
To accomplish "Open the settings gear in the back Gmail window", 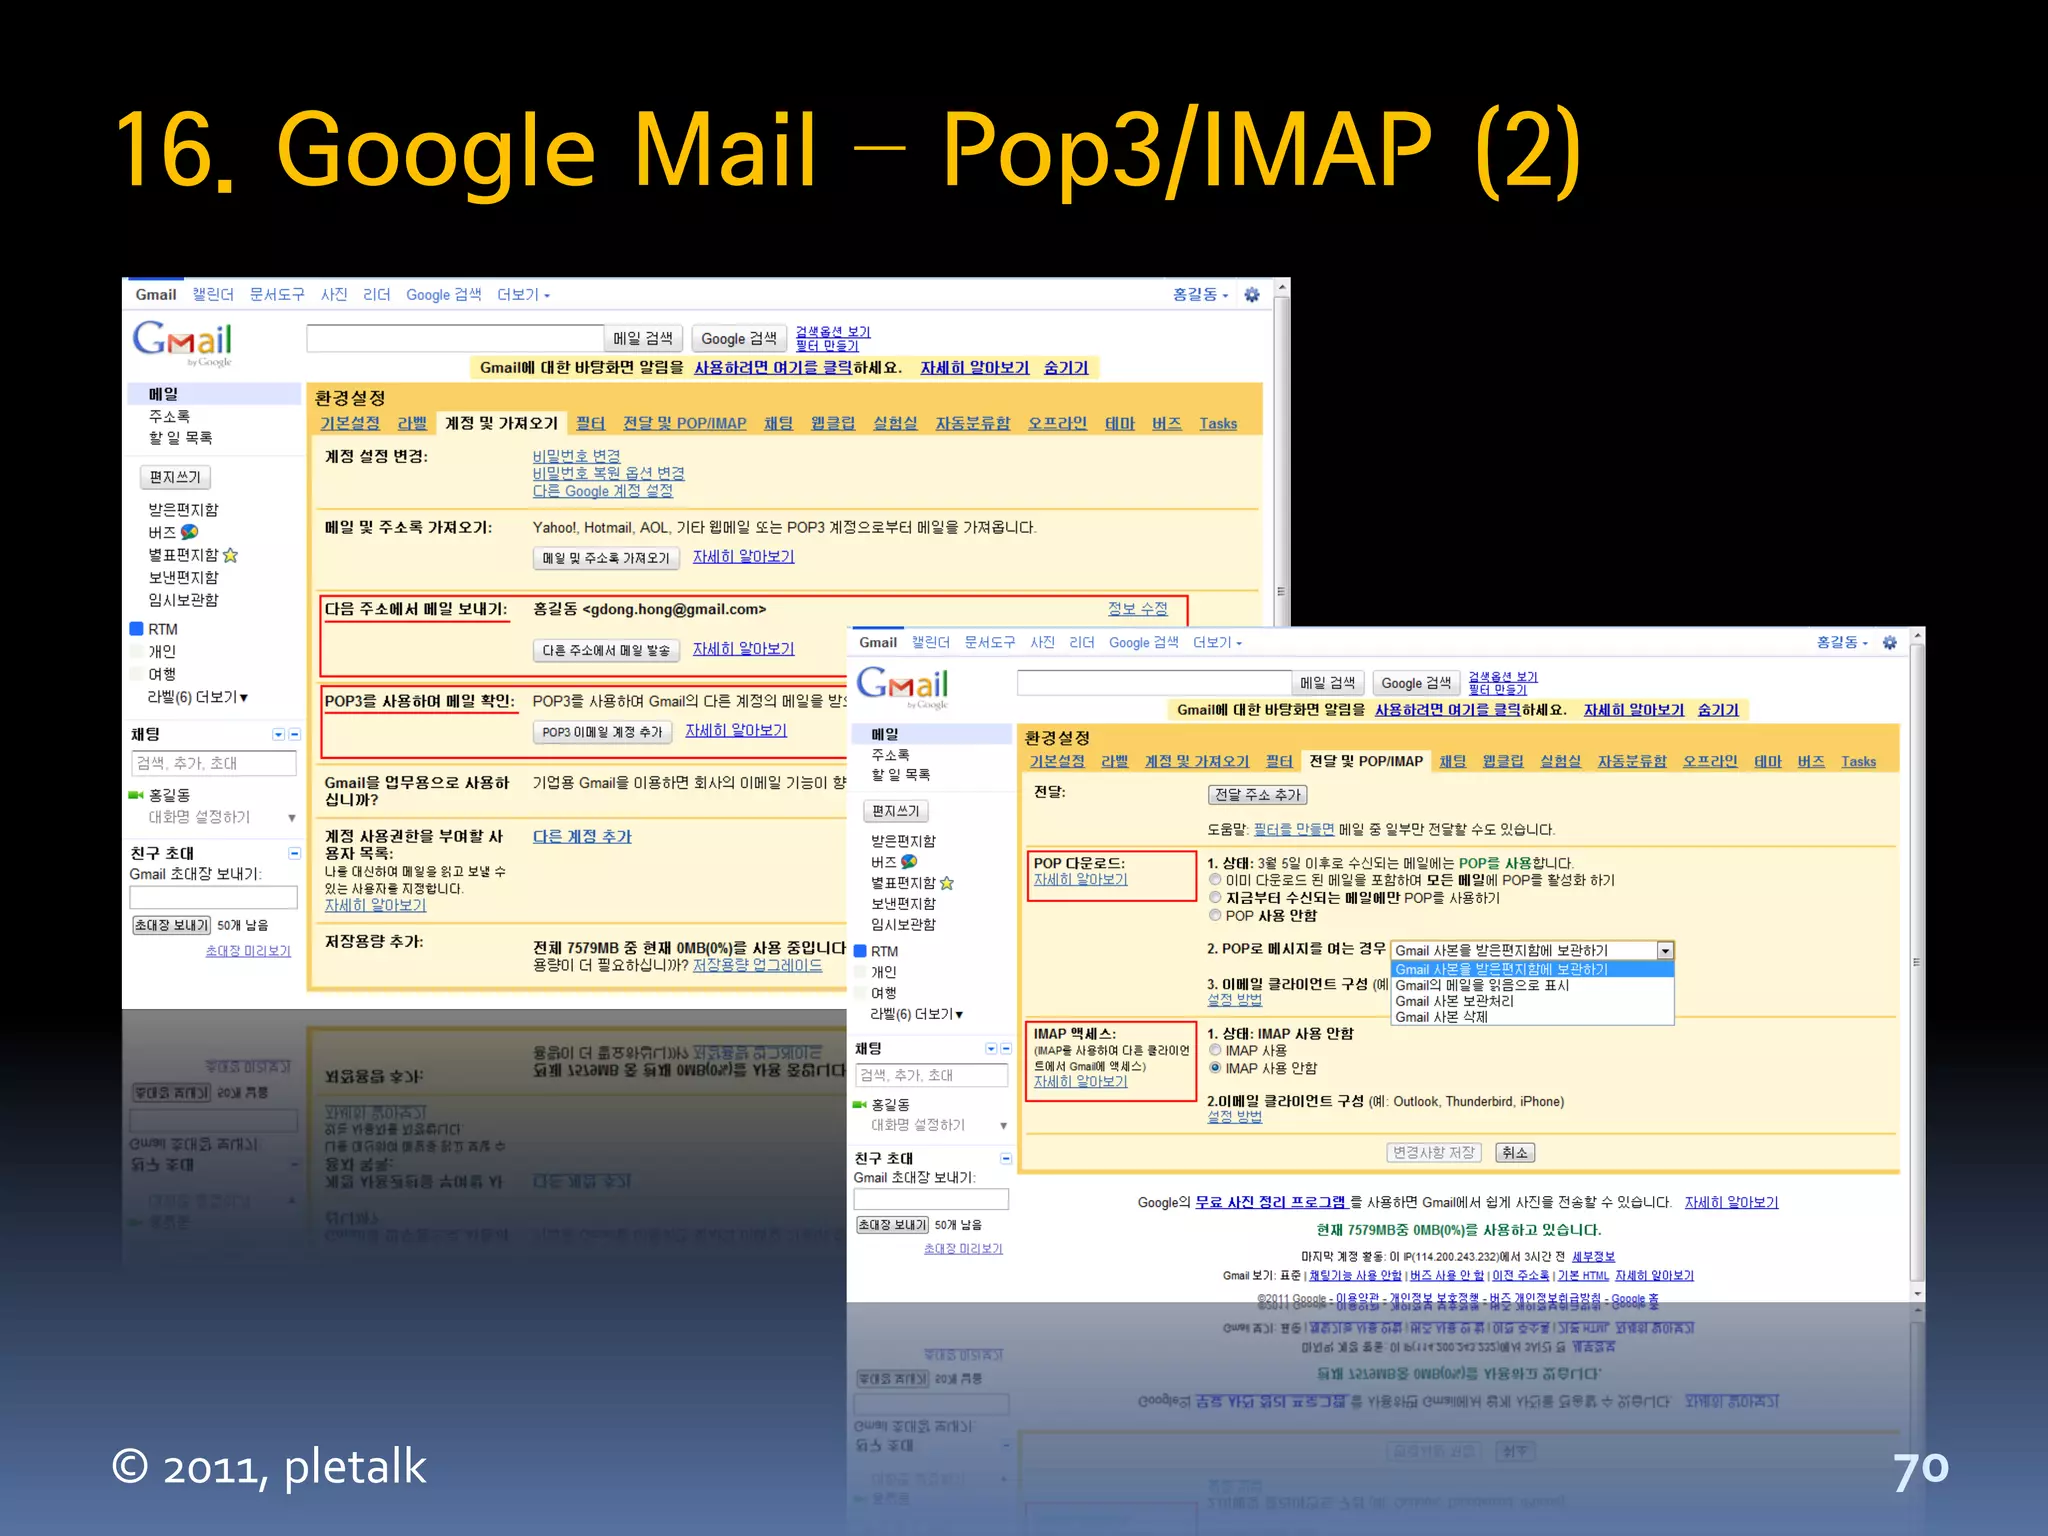I will click(x=1251, y=295).
